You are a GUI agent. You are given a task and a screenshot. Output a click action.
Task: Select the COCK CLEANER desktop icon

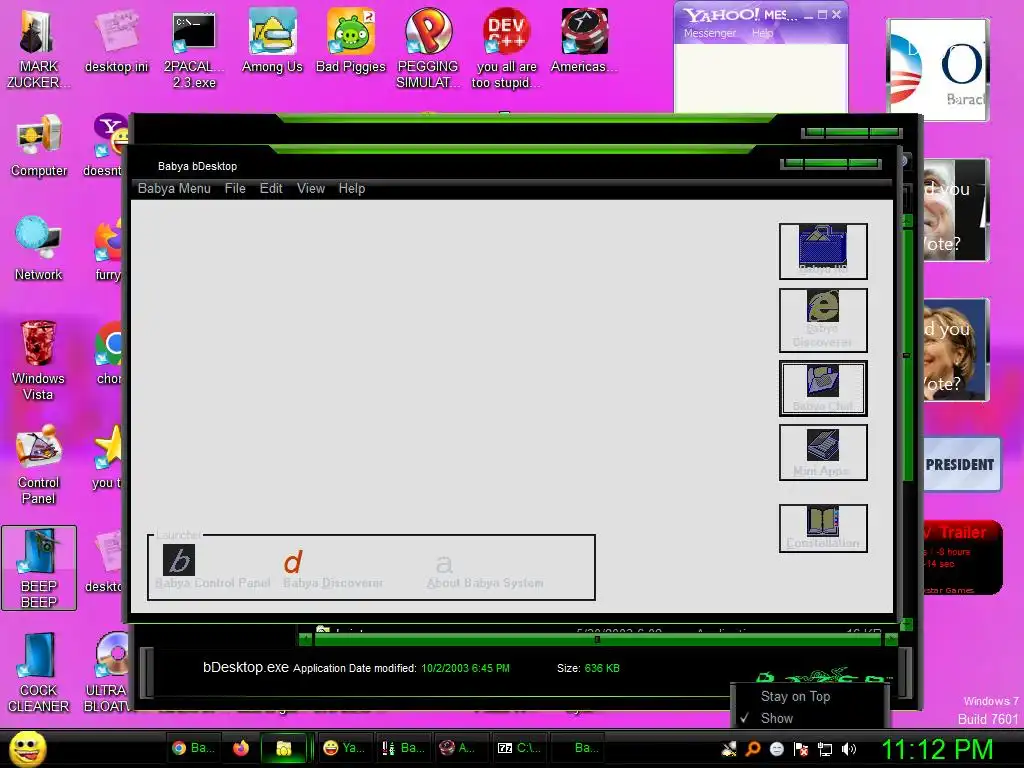point(39,672)
